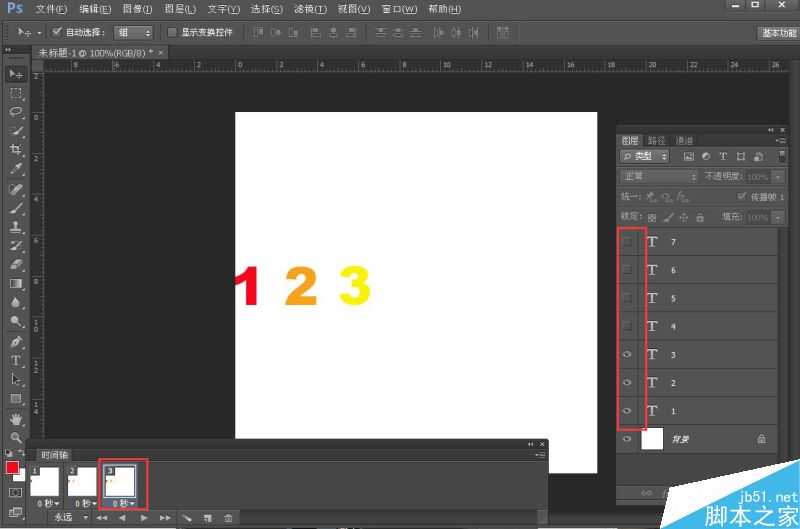Toggle Quick Mask mode icon
The height and width of the screenshot is (529, 800).
(16, 493)
